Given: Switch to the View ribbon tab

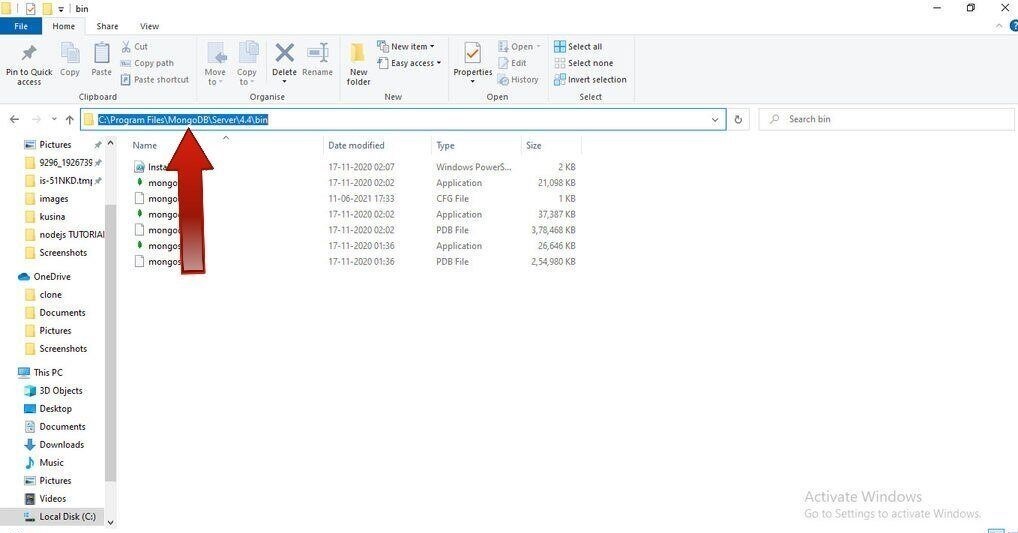Looking at the screenshot, I should pos(149,26).
